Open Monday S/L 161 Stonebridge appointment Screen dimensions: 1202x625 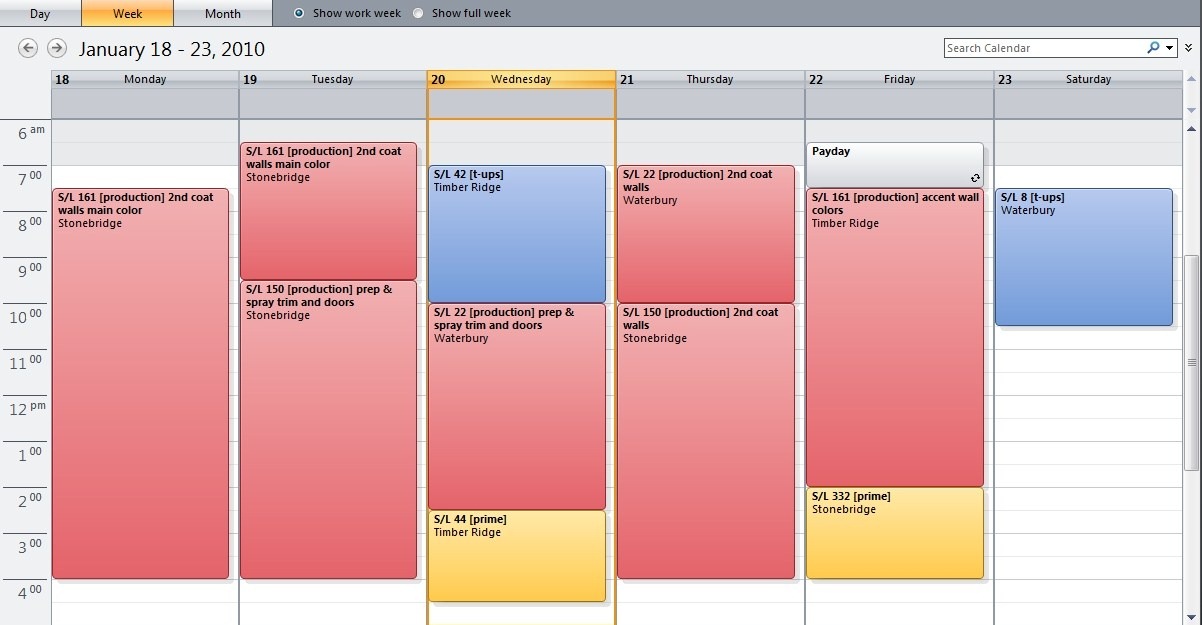click(140, 383)
